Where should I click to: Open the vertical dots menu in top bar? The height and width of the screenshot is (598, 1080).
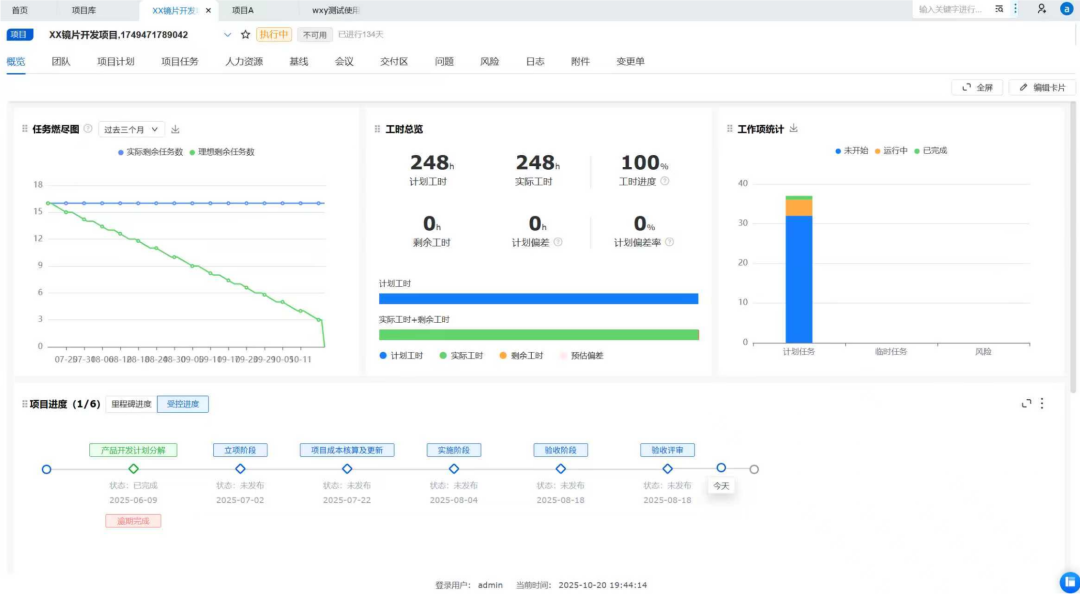pos(1016,9)
